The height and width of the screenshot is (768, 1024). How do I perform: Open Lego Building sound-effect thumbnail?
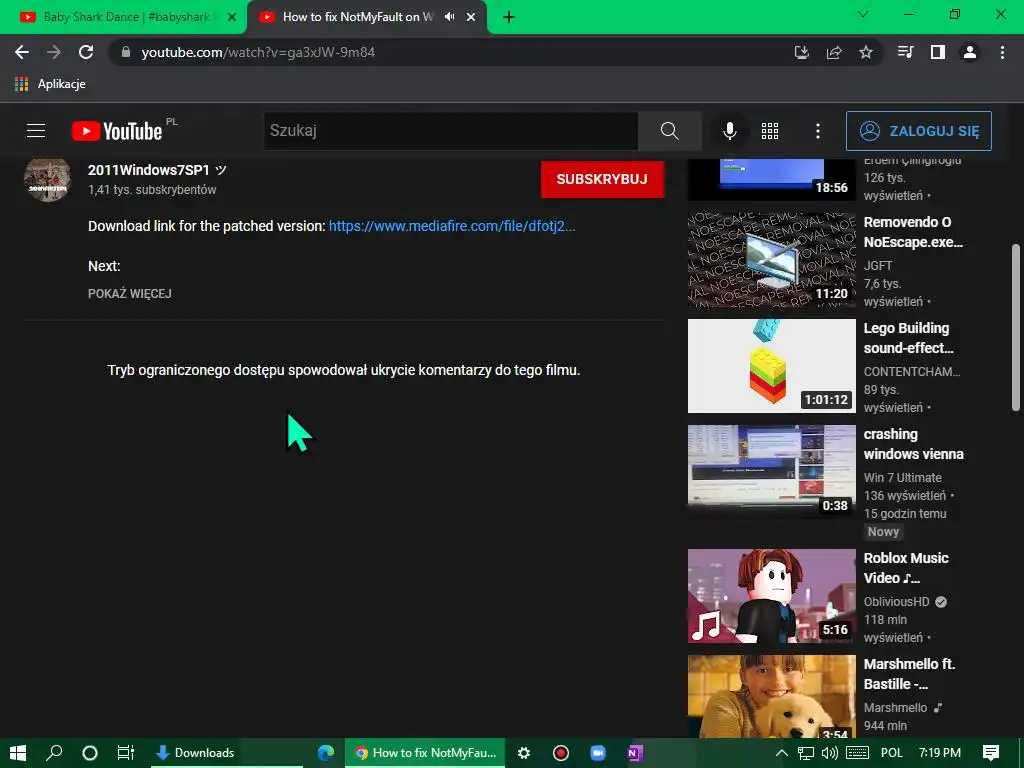click(x=771, y=366)
